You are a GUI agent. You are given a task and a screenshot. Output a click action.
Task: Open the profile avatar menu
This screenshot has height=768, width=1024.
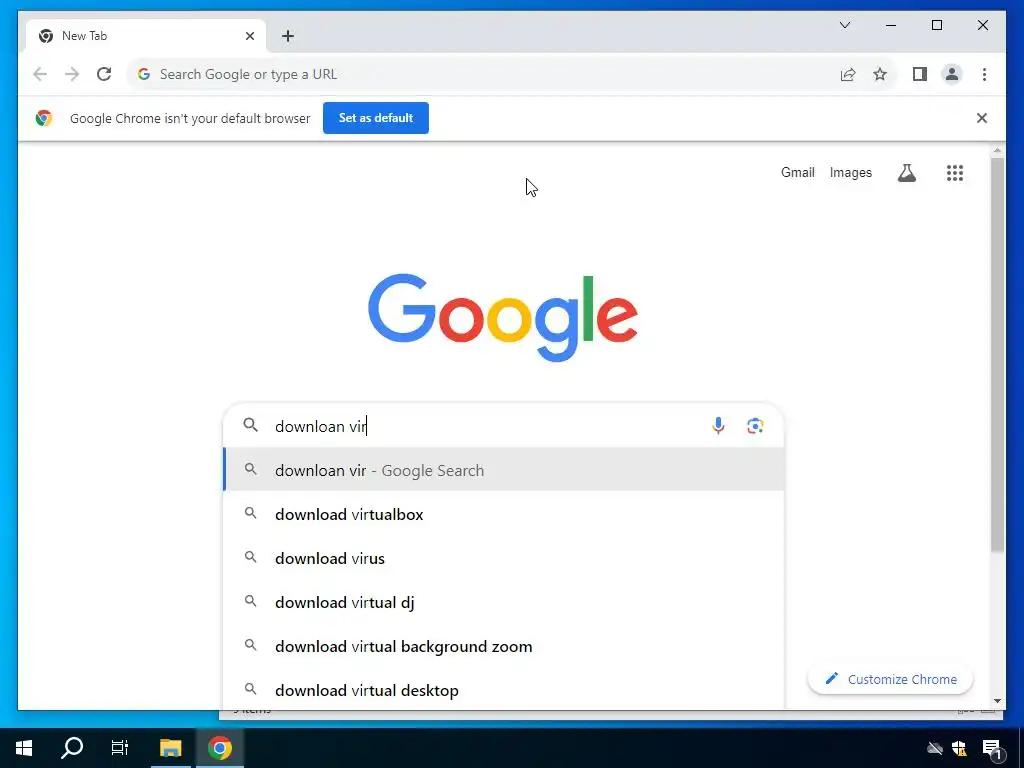pyautogui.click(x=952, y=74)
